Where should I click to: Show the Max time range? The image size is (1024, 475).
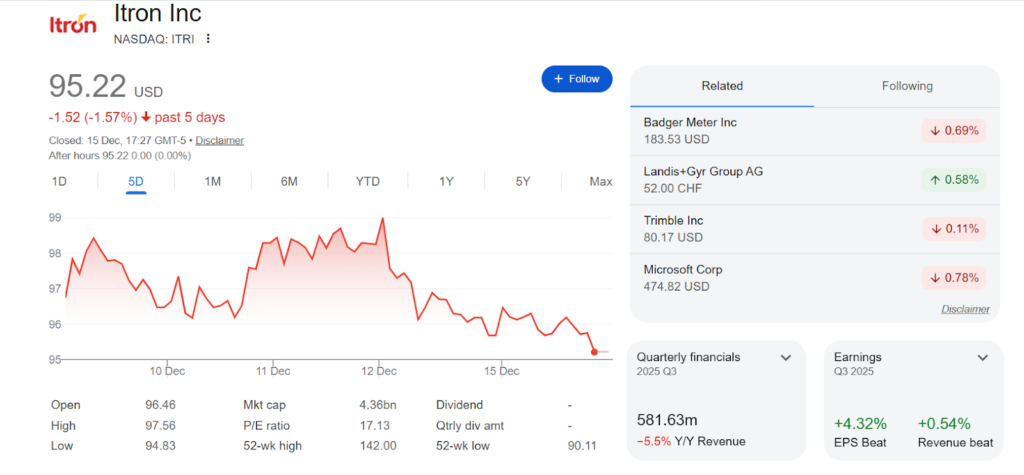tap(600, 181)
